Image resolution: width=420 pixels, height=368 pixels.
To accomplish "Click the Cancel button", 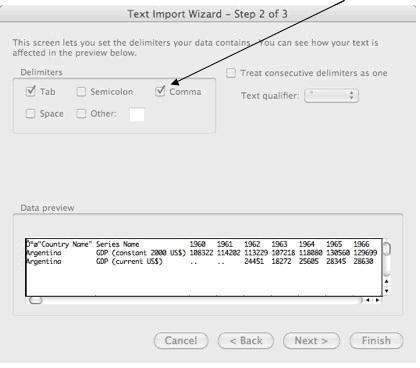I will (181, 341).
